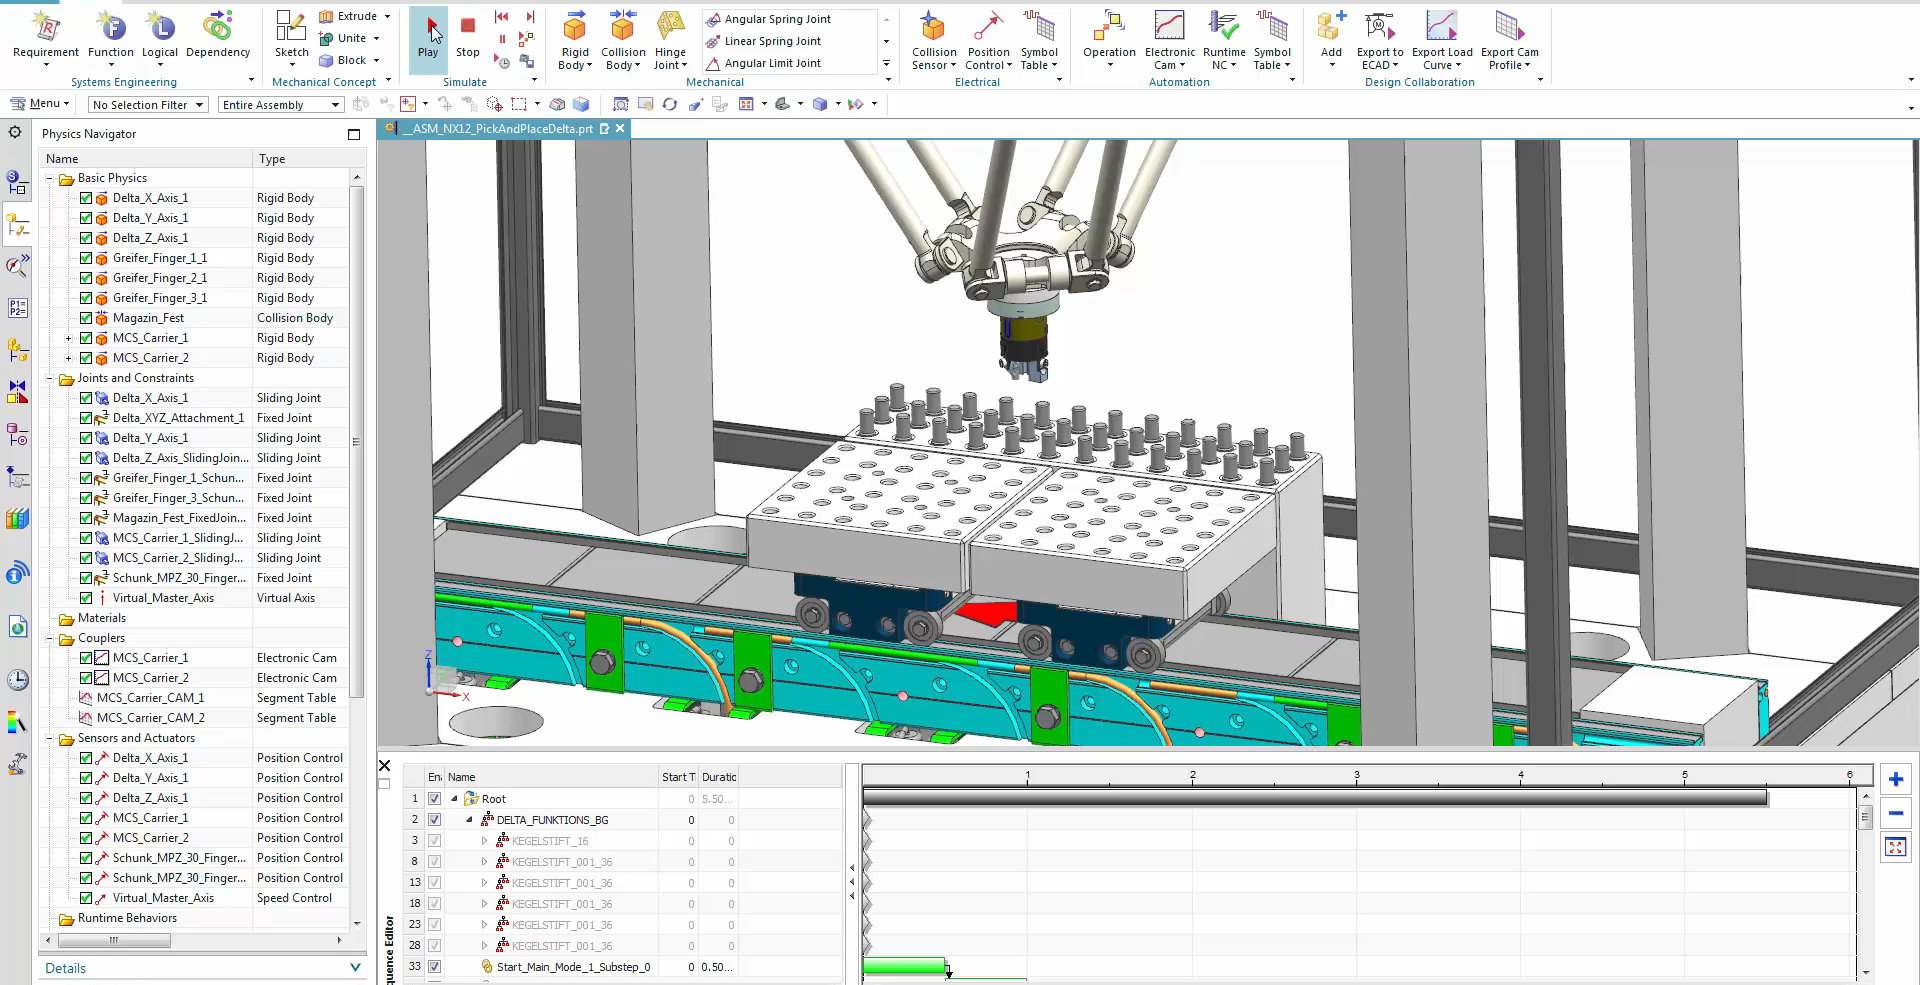
Task: Click the timeline zoom plus control
Action: [x=1896, y=780]
